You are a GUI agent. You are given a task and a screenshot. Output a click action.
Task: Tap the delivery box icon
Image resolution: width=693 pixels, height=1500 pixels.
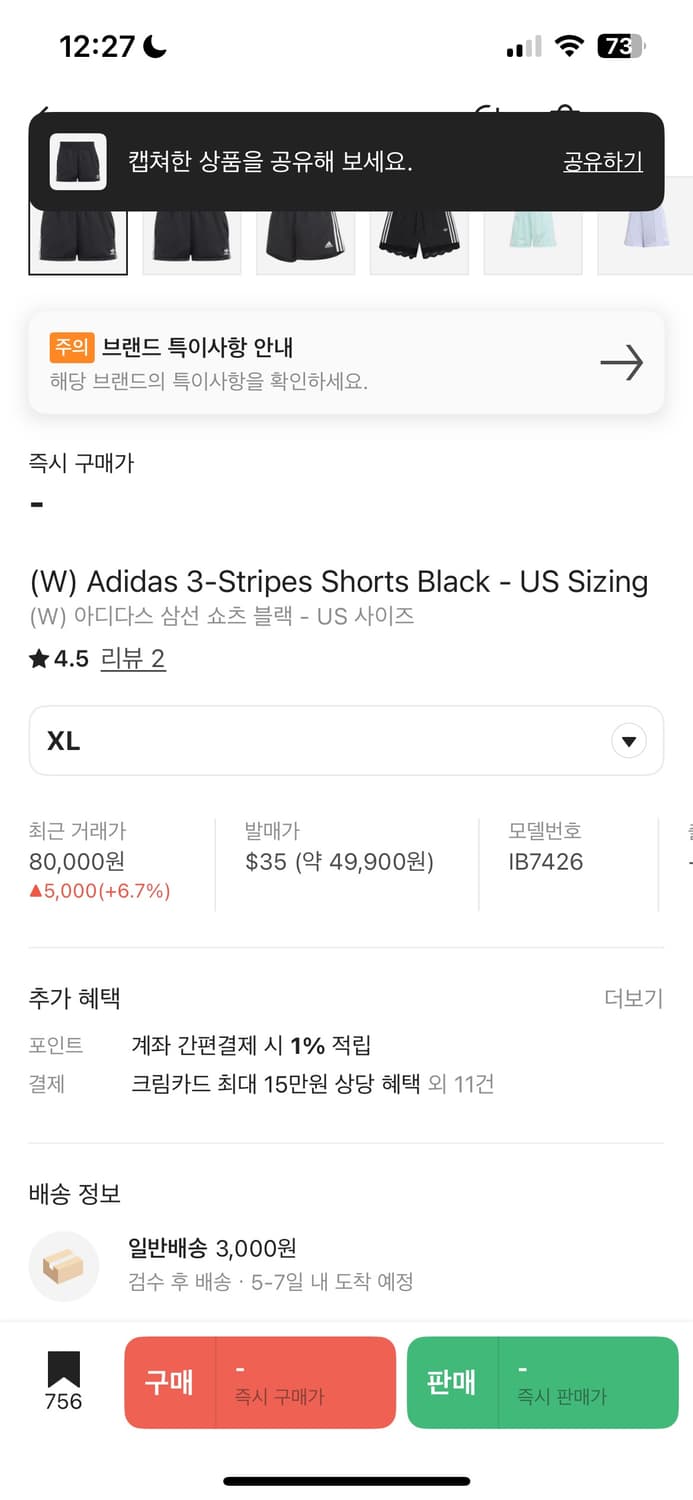[64, 1266]
